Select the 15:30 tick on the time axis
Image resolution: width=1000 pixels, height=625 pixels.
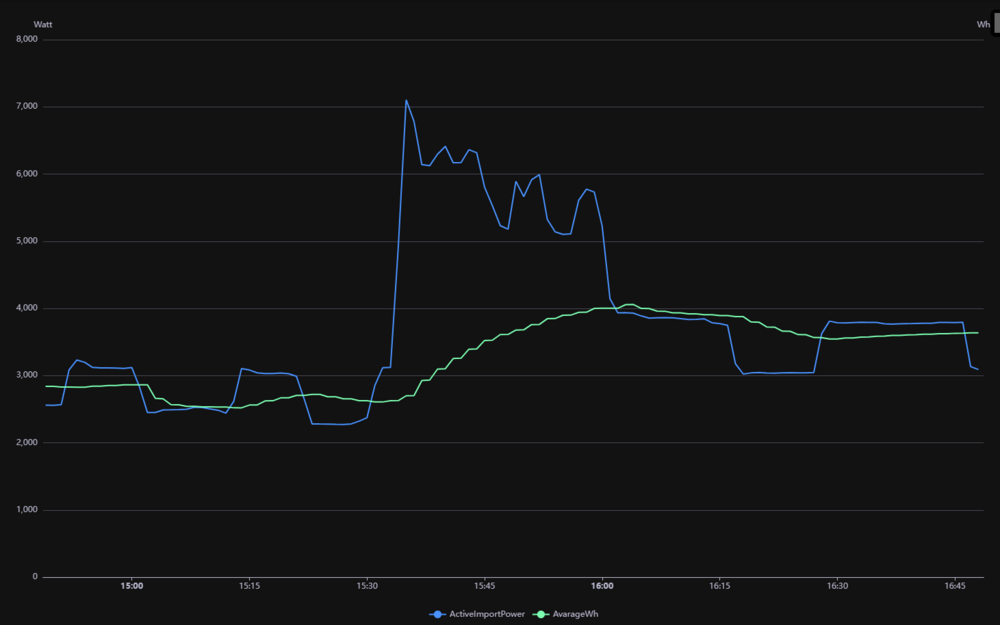click(367, 587)
